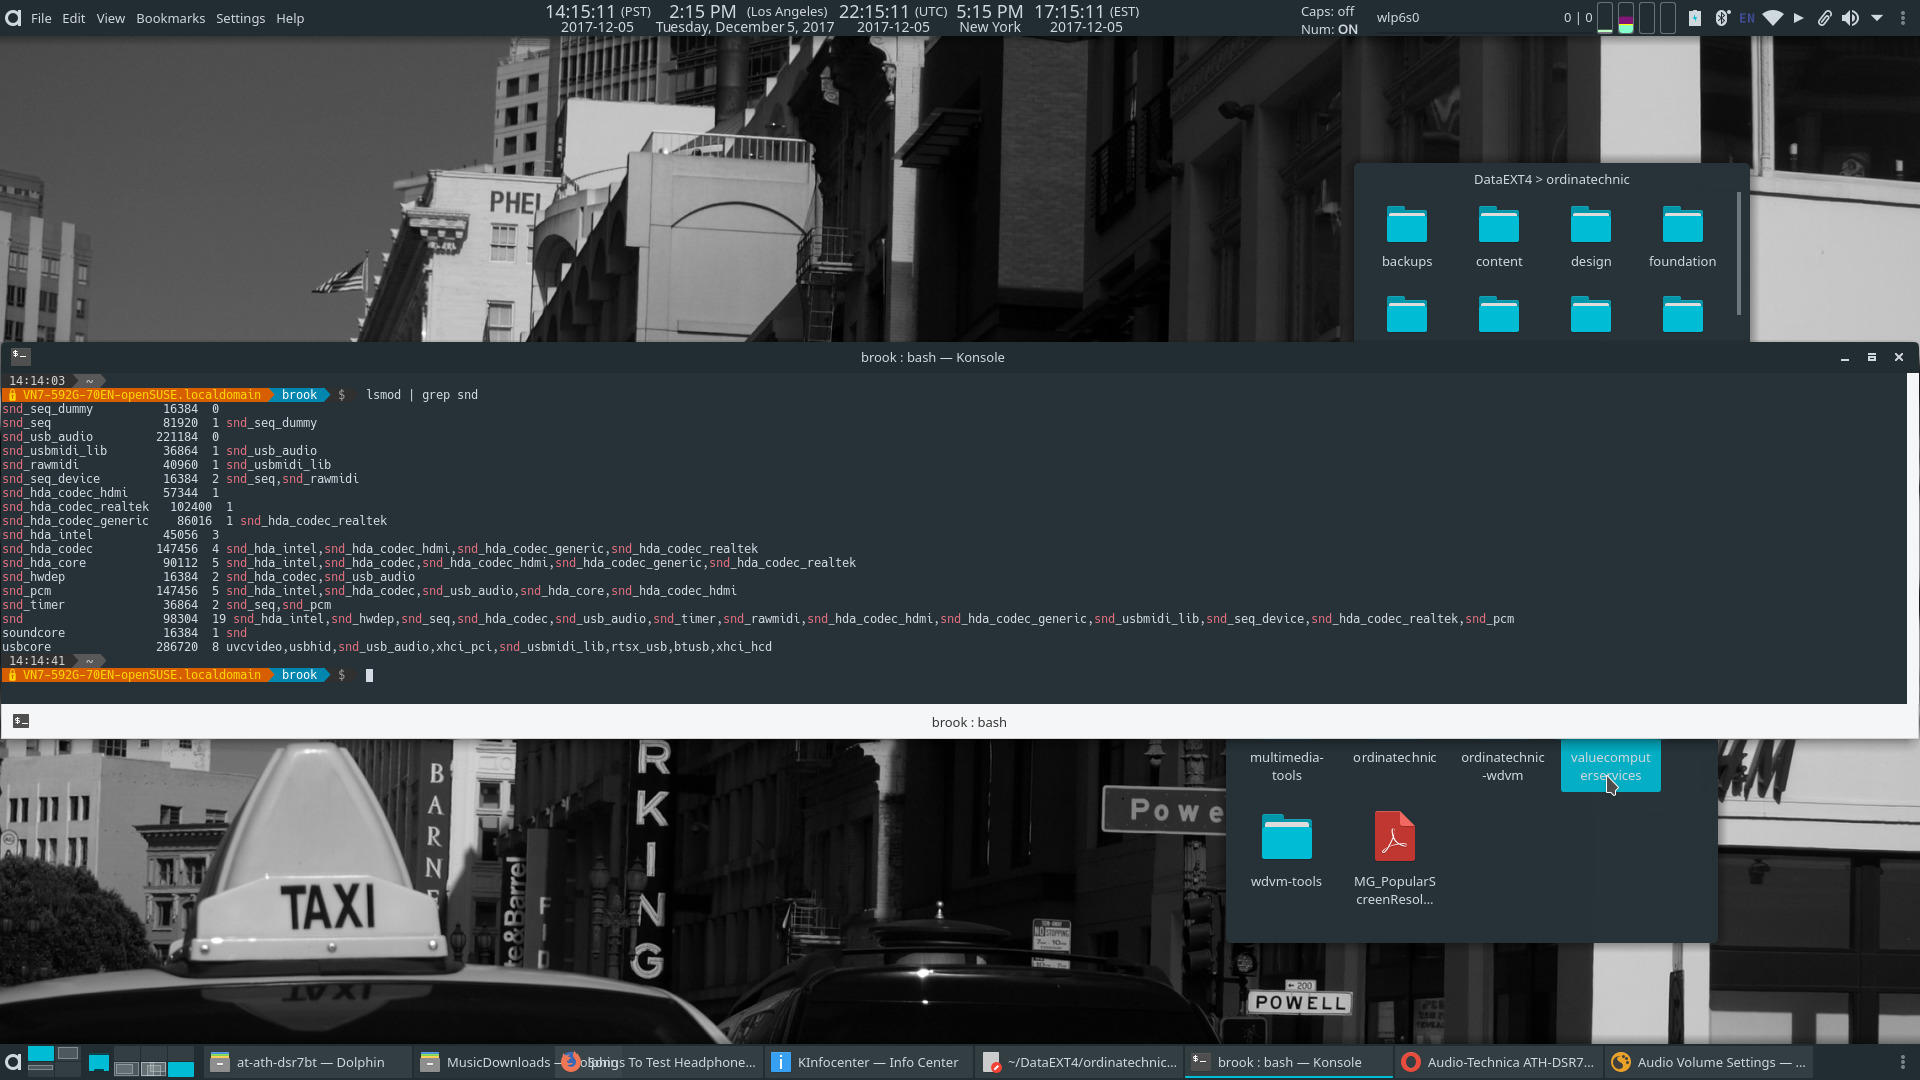This screenshot has width=1920, height=1080.
Task: Open the Wi-Fi network tray icon
Action: 1773,18
